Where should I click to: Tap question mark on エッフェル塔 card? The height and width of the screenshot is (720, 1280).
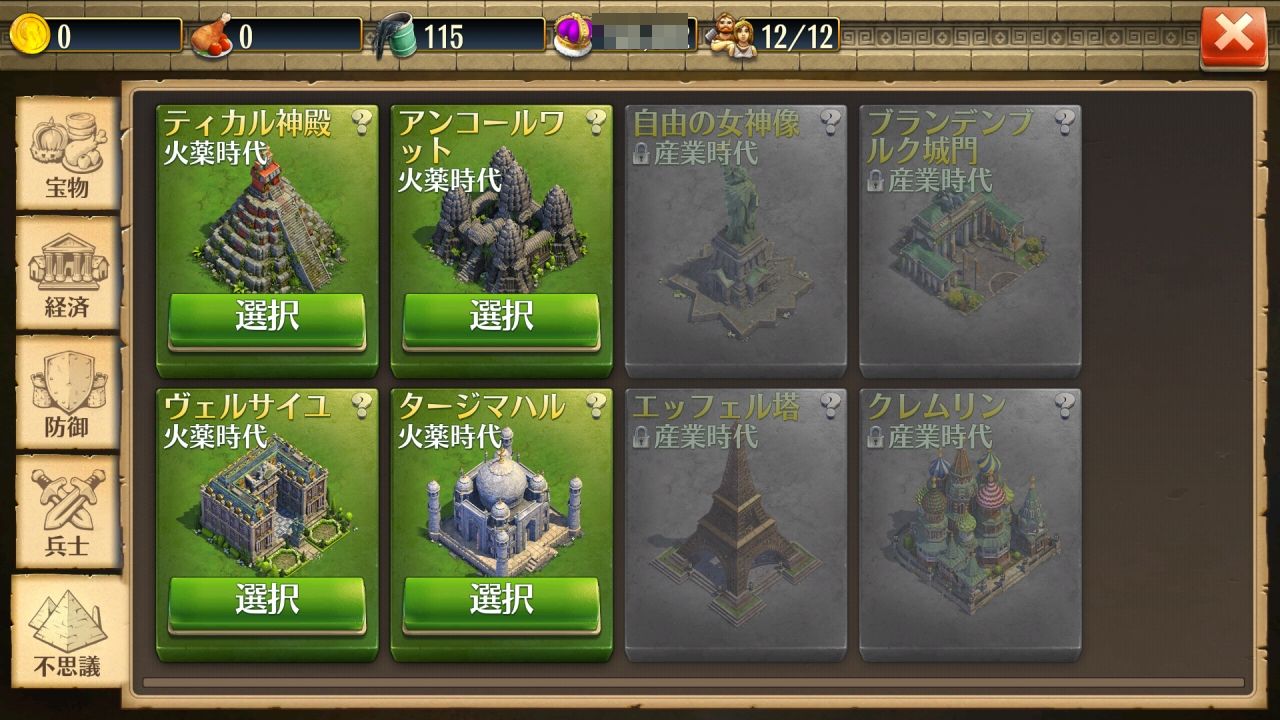pyautogui.click(x=831, y=405)
